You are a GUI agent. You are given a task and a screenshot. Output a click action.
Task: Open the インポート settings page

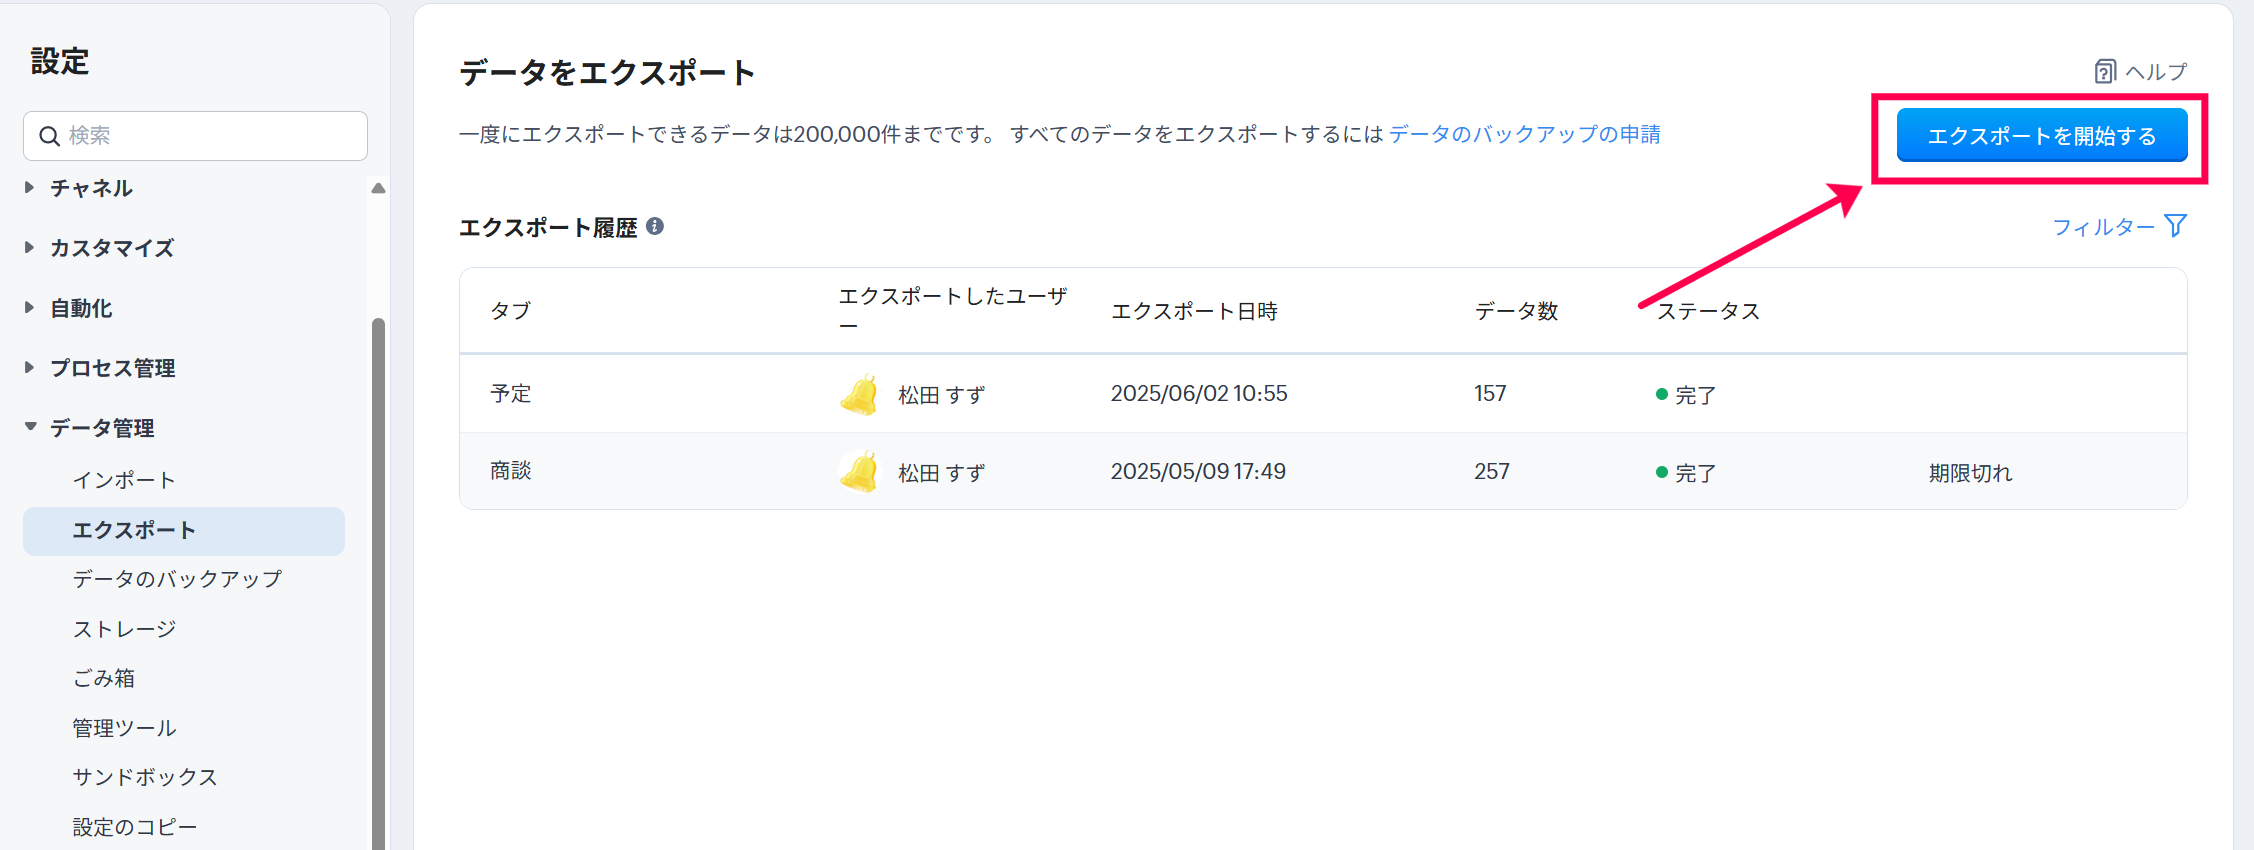pos(124,480)
